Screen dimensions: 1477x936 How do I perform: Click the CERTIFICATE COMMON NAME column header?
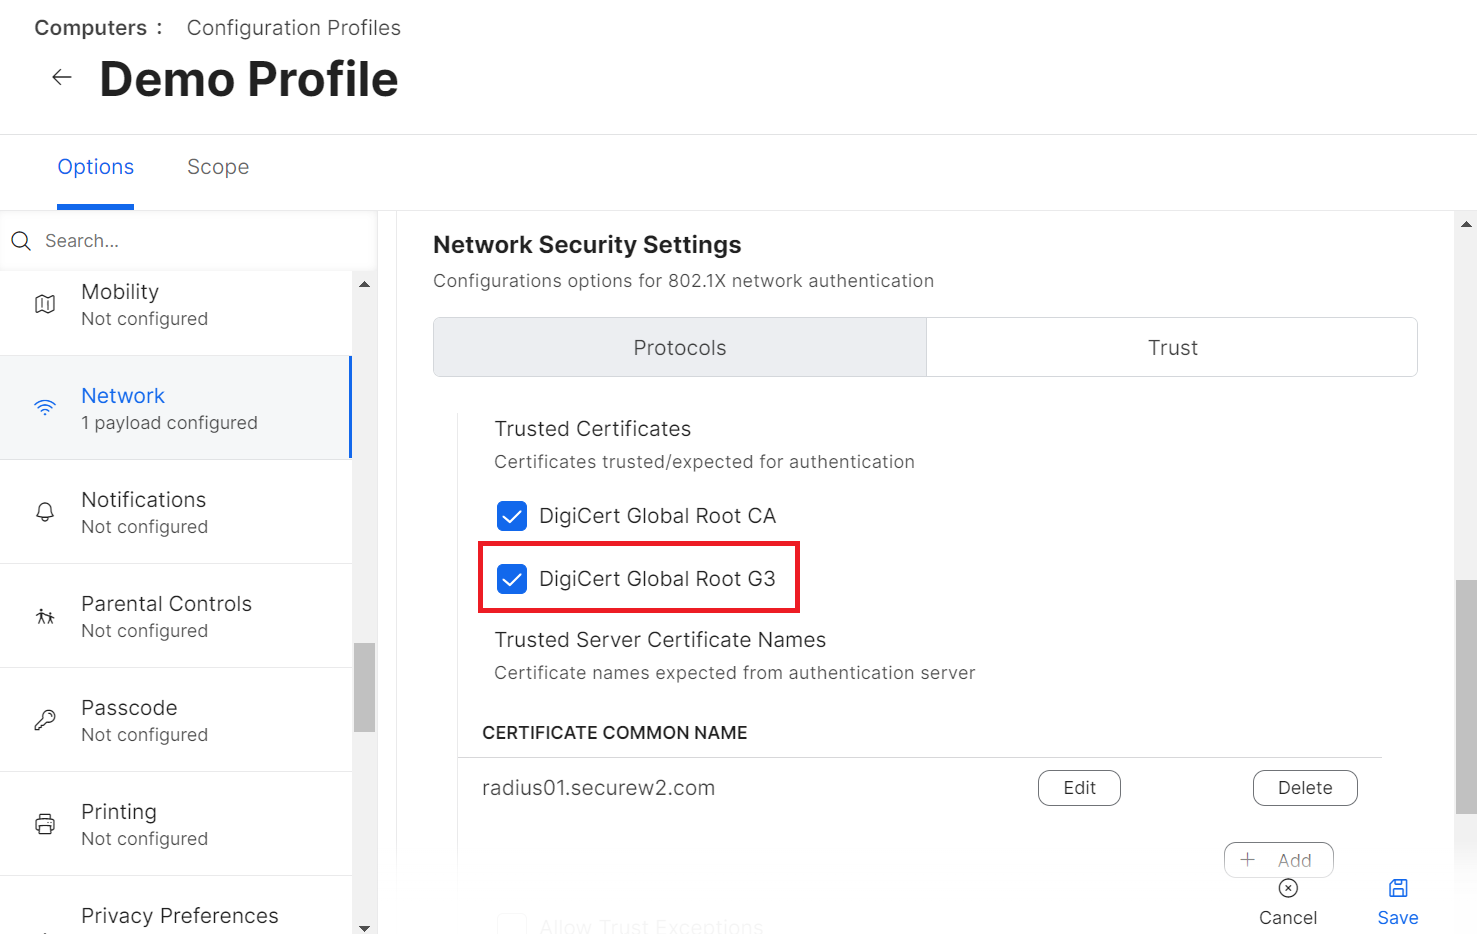point(615,733)
